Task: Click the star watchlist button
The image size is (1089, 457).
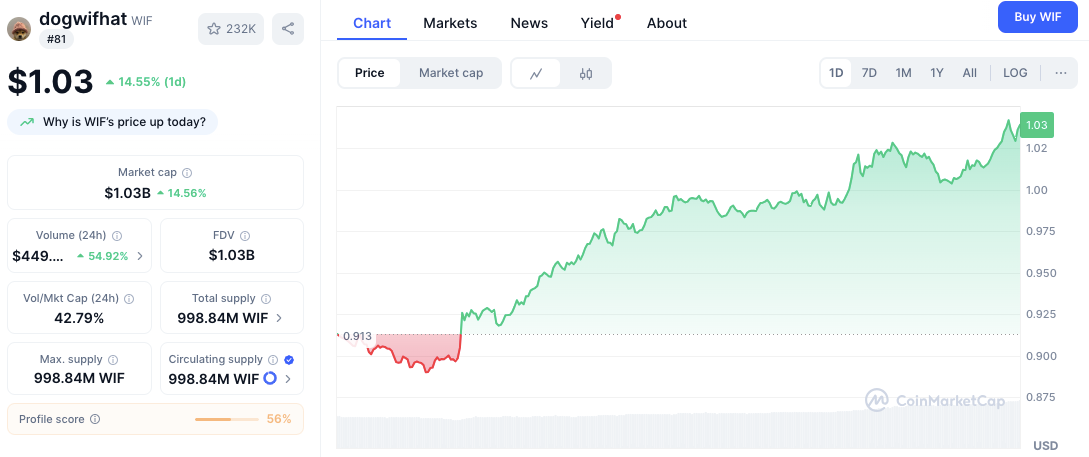Action: click(231, 29)
